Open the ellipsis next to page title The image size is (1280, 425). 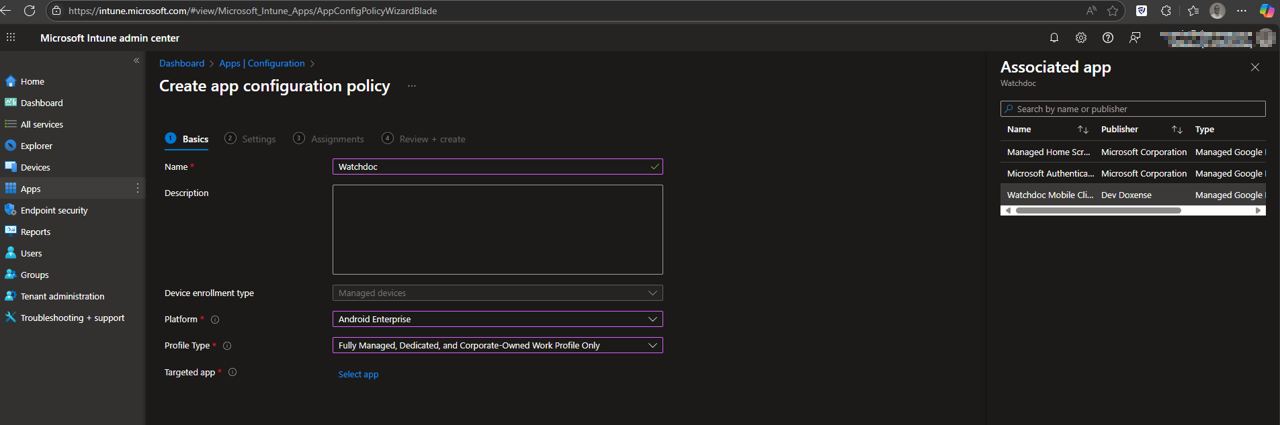point(411,86)
